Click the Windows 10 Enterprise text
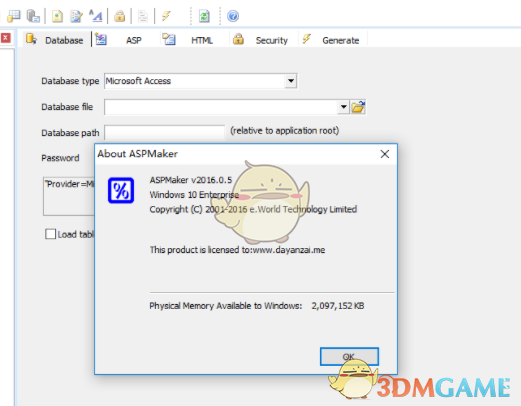The width and height of the screenshot is (521, 406). click(x=194, y=195)
